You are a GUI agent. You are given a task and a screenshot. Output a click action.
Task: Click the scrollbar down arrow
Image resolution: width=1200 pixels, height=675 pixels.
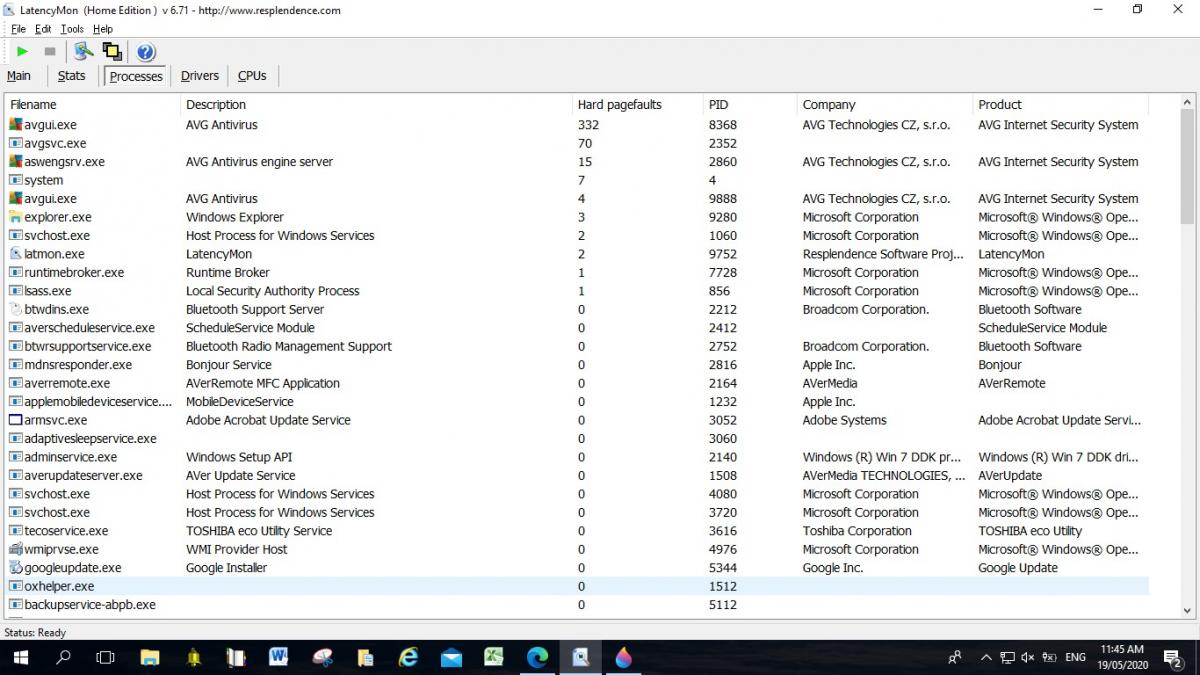pyautogui.click(x=1188, y=609)
